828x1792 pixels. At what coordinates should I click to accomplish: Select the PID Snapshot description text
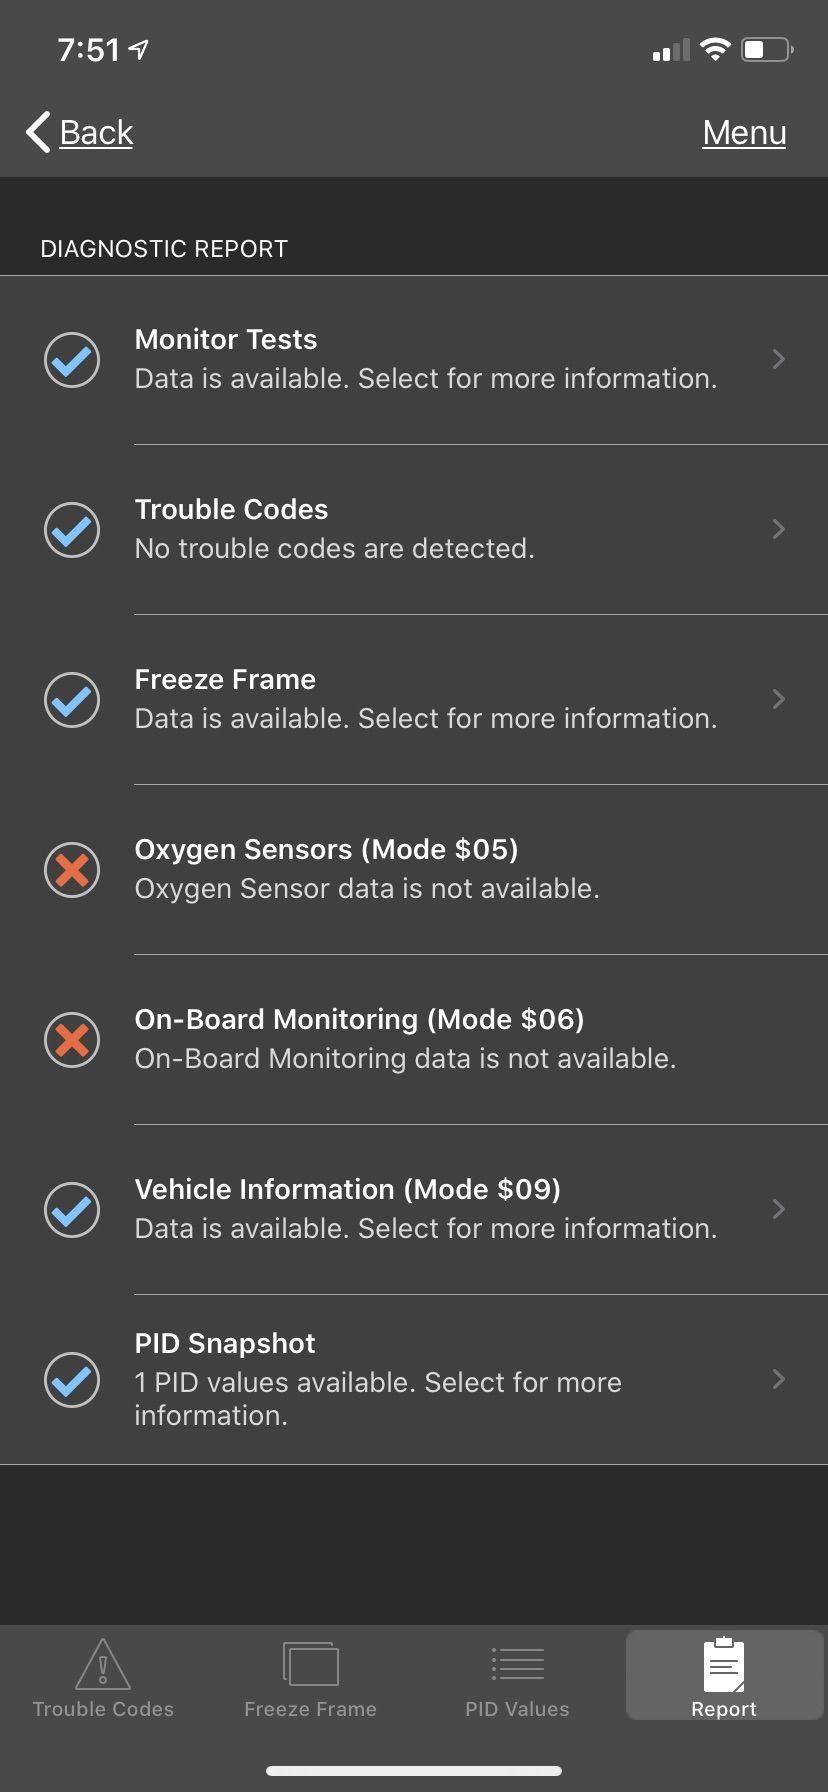378,1398
